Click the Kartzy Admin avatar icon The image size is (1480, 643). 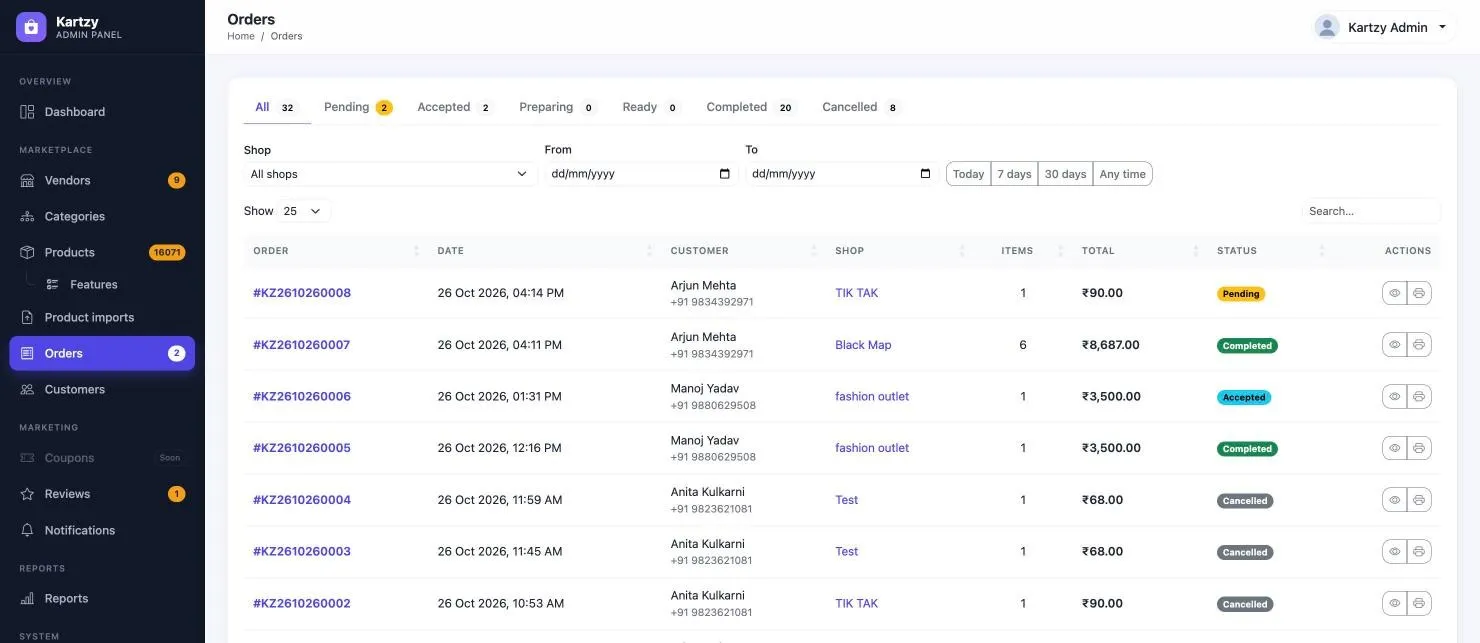1327,27
